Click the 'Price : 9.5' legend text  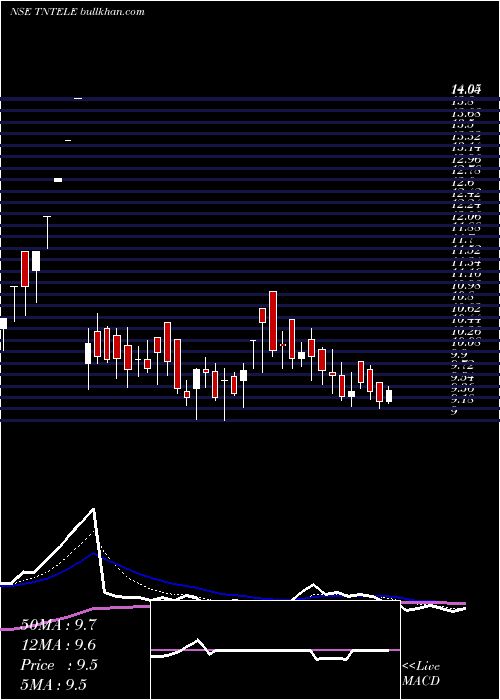click(59, 665)
